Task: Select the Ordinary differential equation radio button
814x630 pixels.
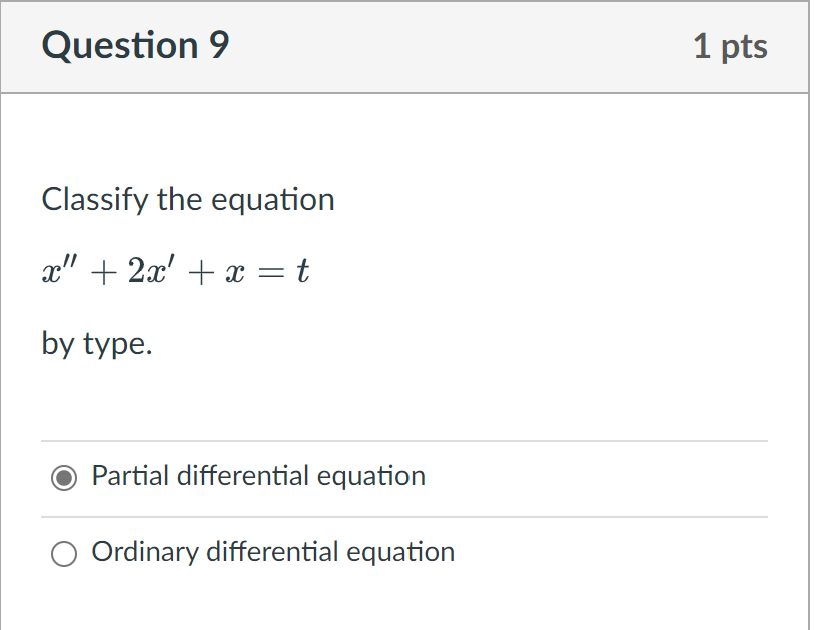Action: [64, 552]
